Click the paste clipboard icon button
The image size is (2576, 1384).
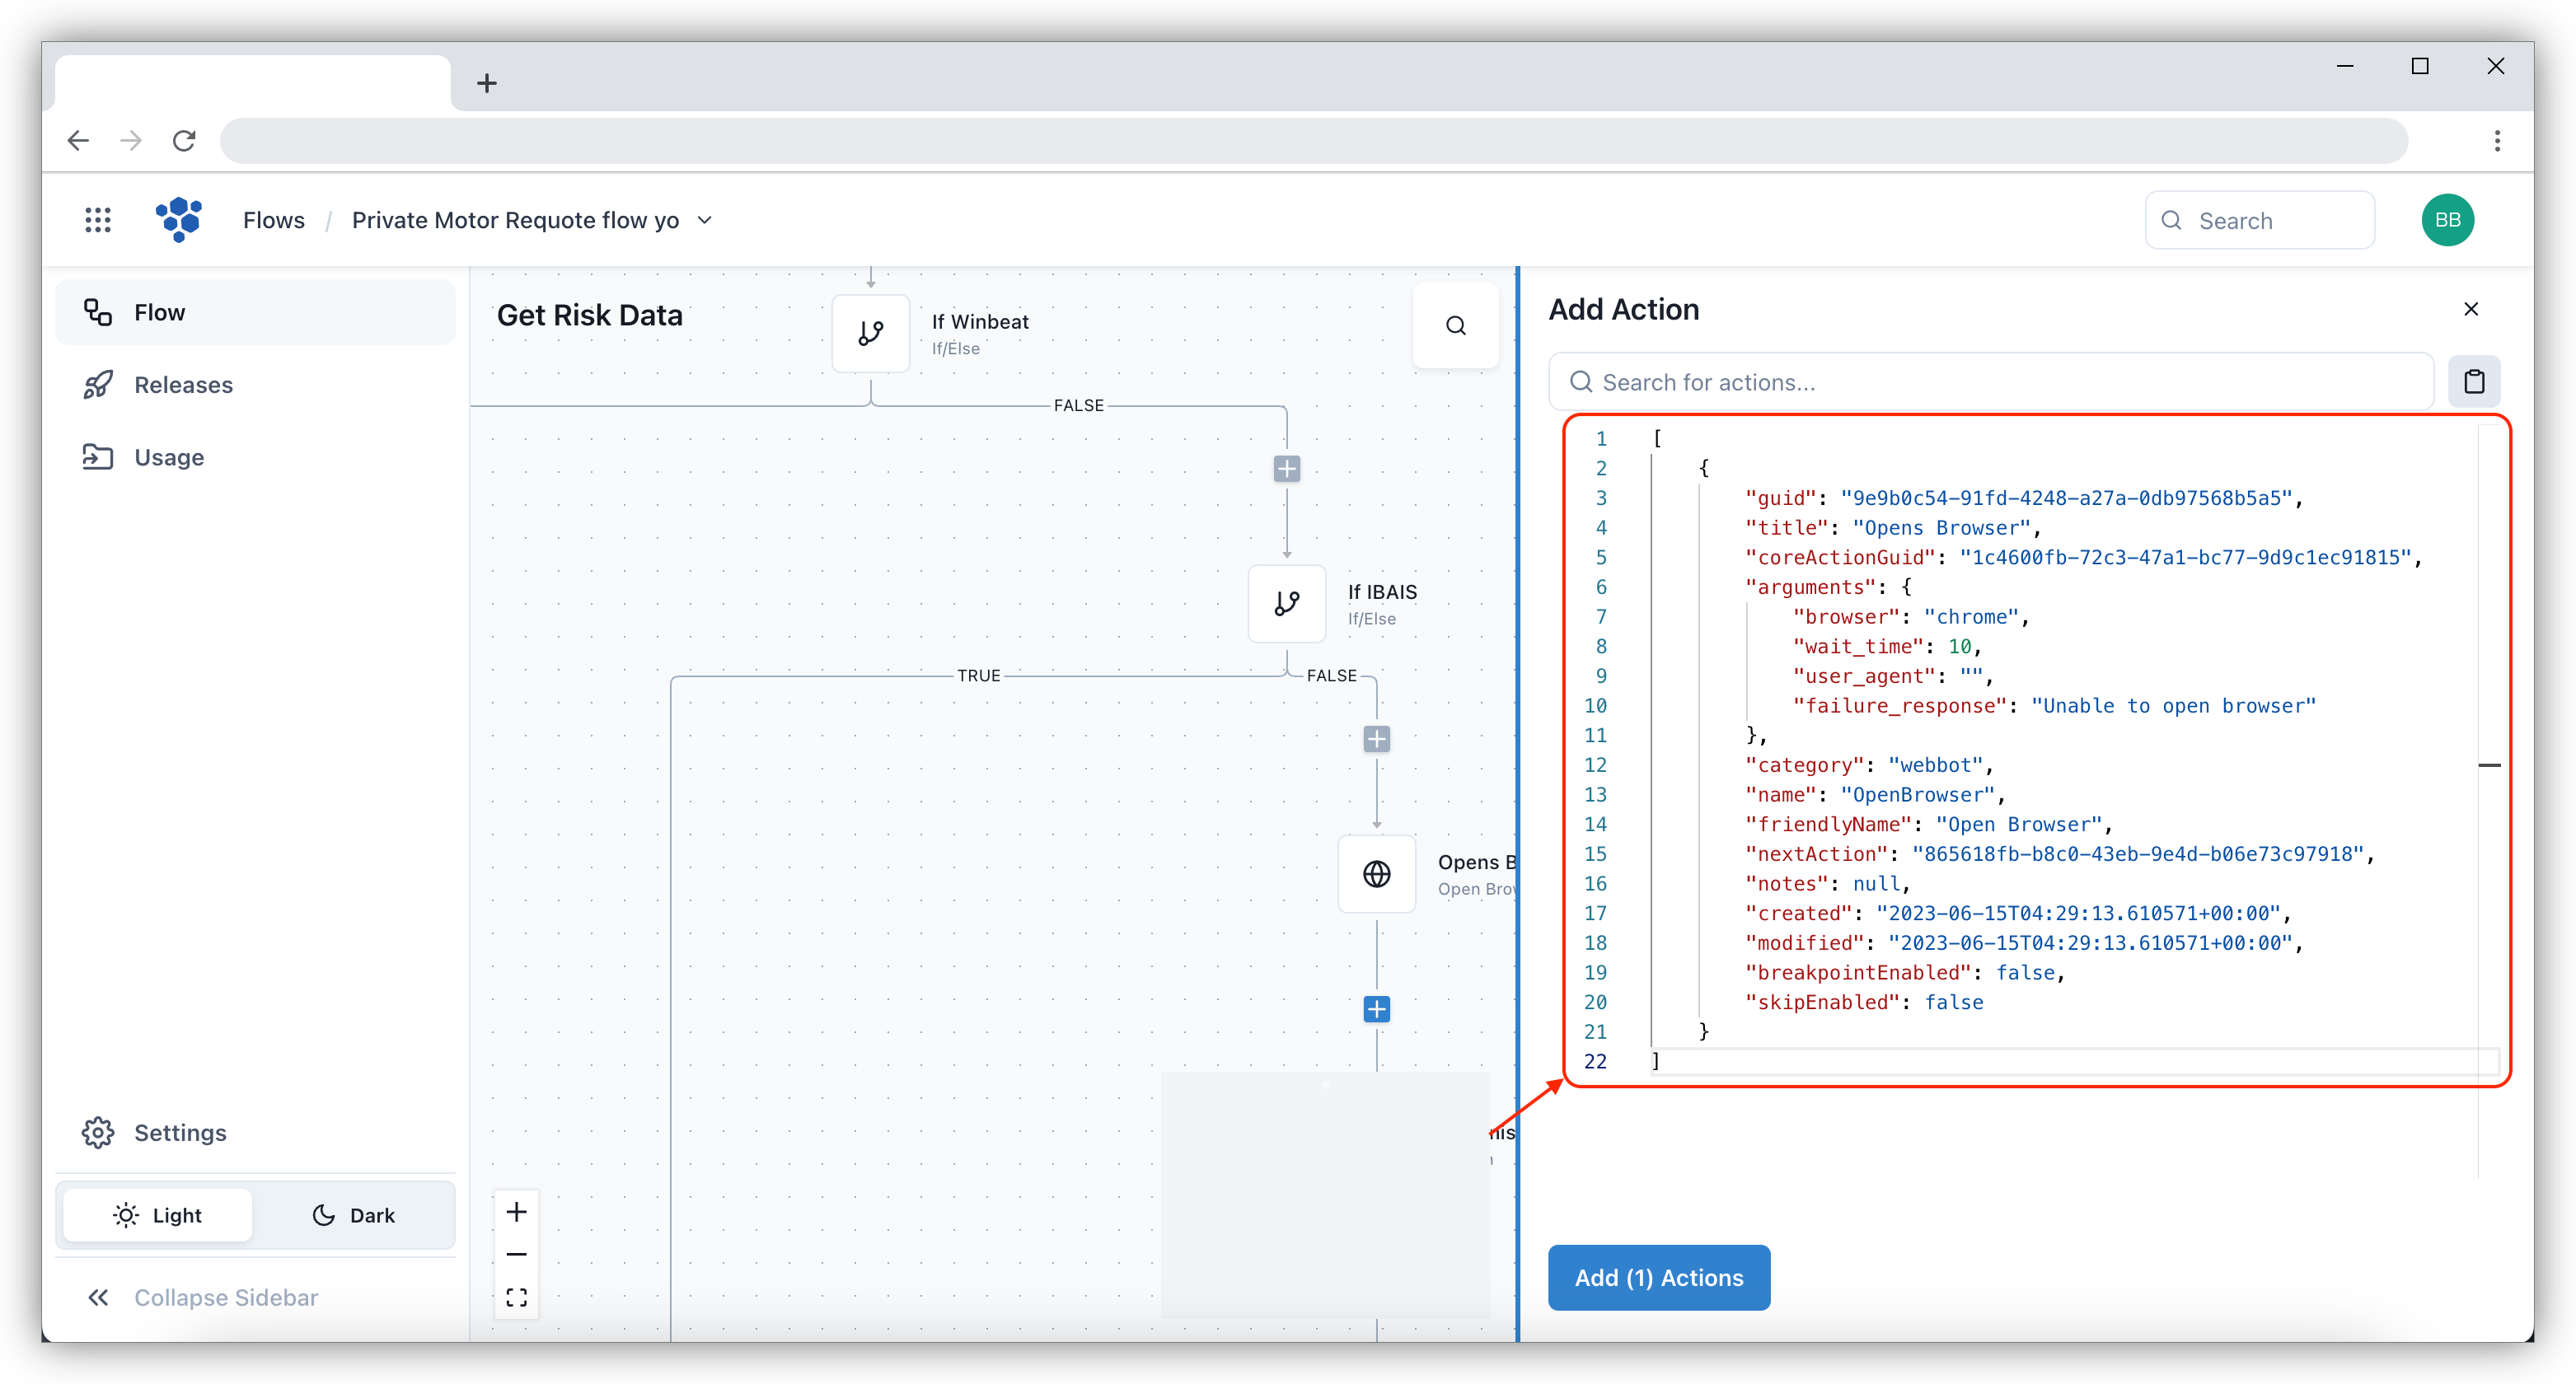[2473, 381]
